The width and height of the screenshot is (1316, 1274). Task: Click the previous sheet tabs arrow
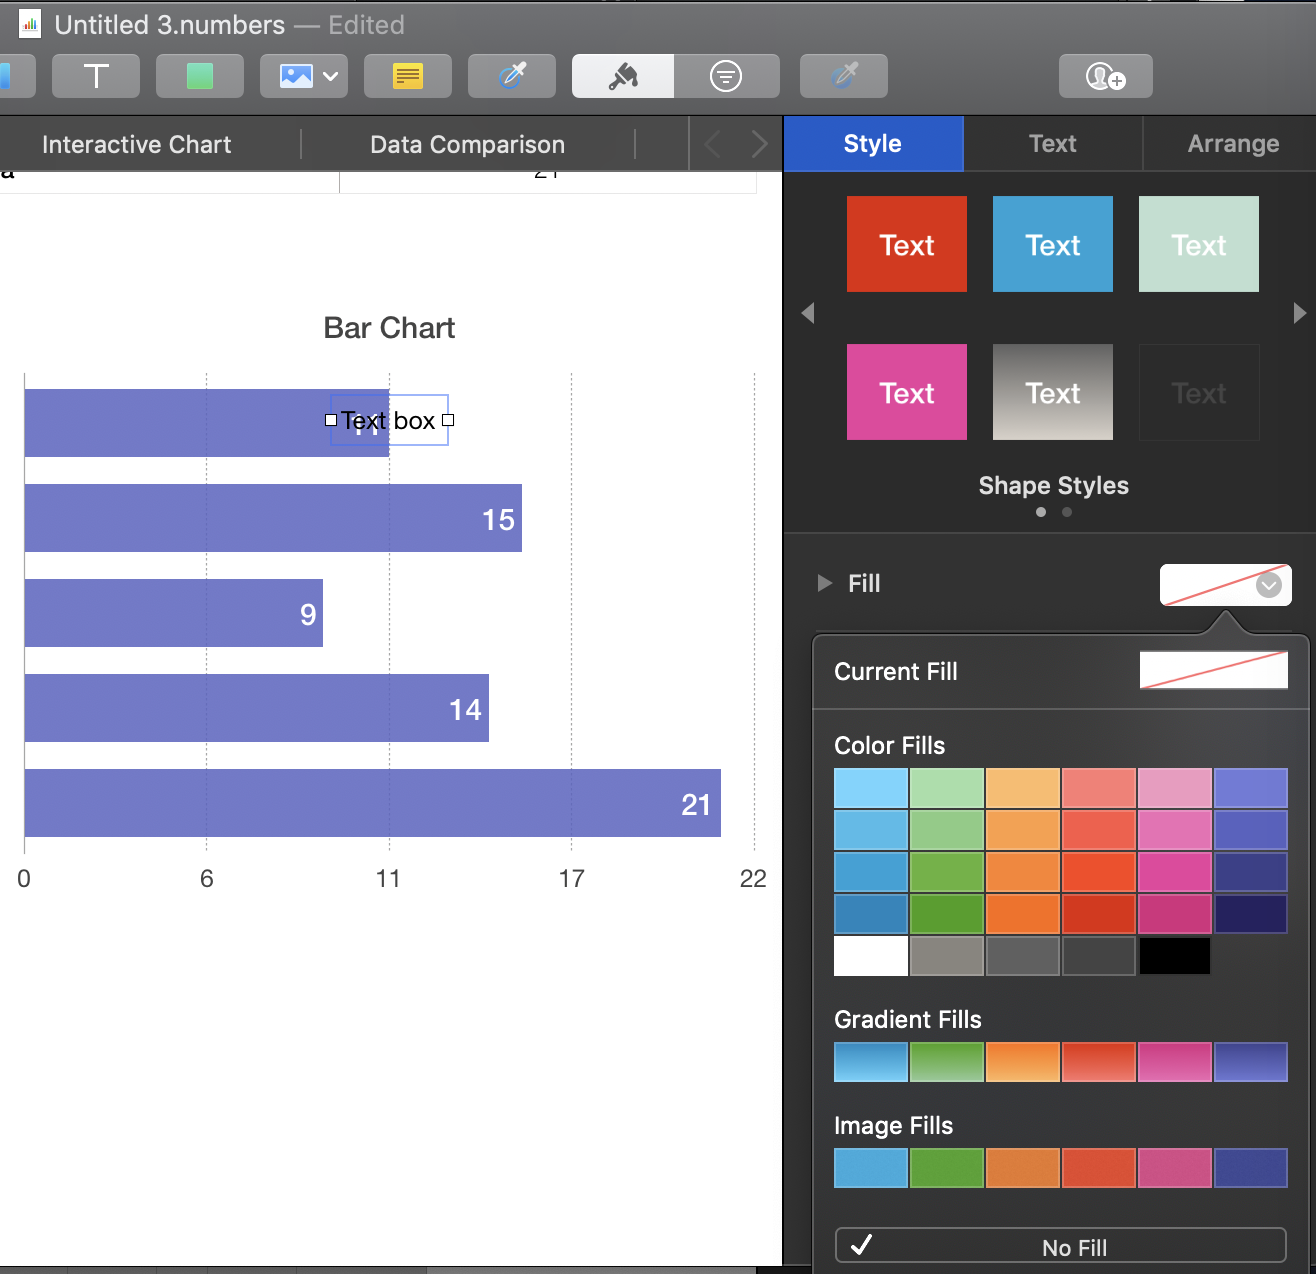712,145
